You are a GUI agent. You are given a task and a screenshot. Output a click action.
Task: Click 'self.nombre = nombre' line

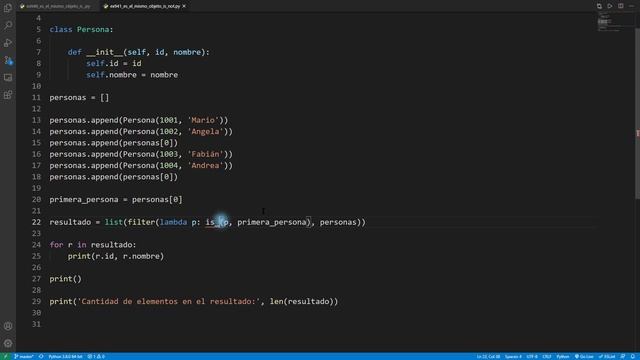pos(132,75)
